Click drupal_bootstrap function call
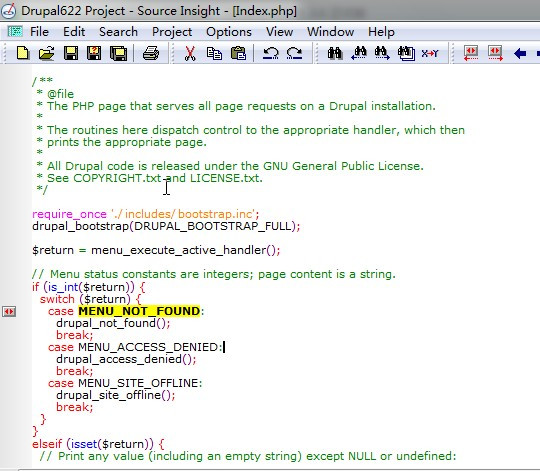540x471 pixels. pos(80,226)
